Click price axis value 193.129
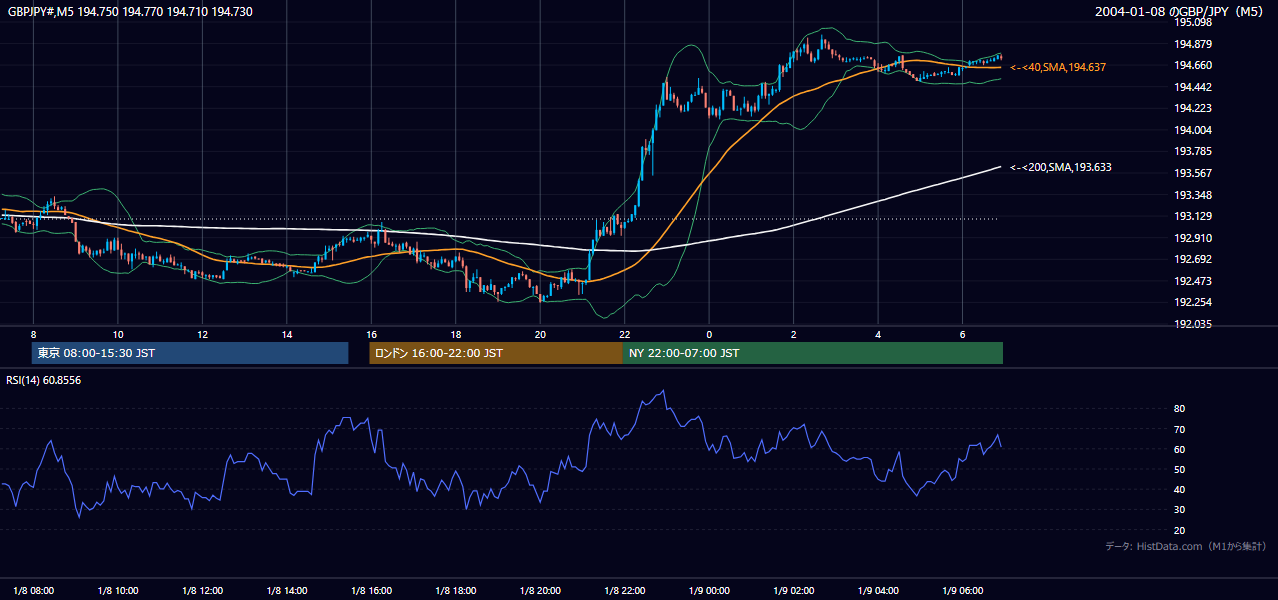This screenshot has width=1278, height=600. [1193, 216]
